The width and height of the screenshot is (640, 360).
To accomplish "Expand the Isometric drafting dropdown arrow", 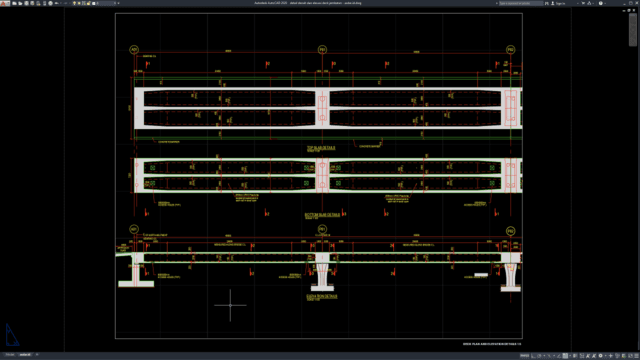I will (554, 356).
